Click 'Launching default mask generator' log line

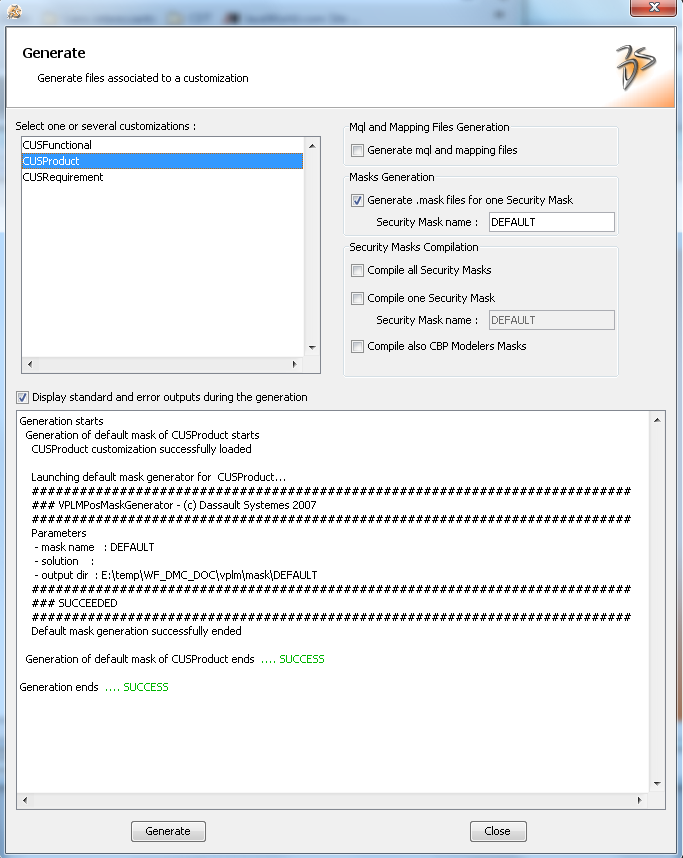pos(158,477)
